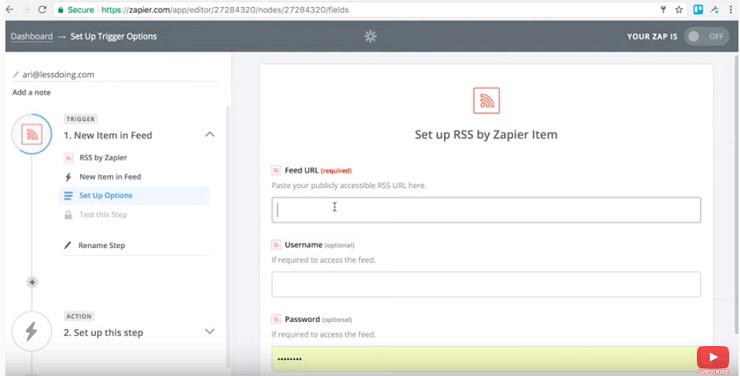Click the RSS icon next to Password label
The width and height of the screenshot is (740, 376).
point(276,319)
